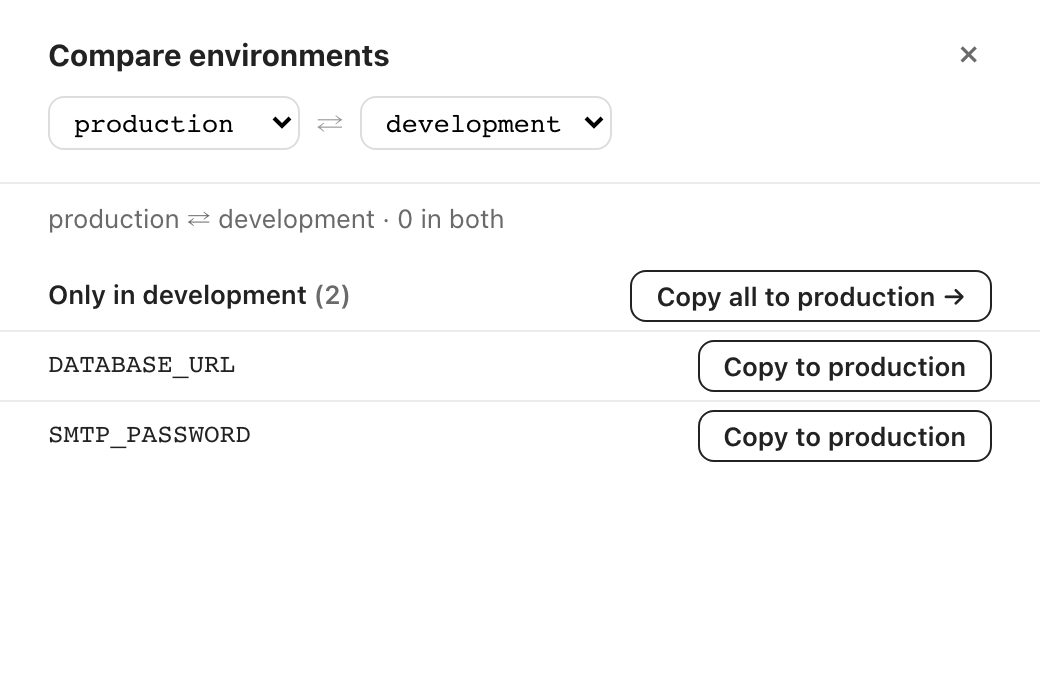This screenshot has height=700, width=1040.
Task: Click the Compare environments title
Action: coord(219,56)
